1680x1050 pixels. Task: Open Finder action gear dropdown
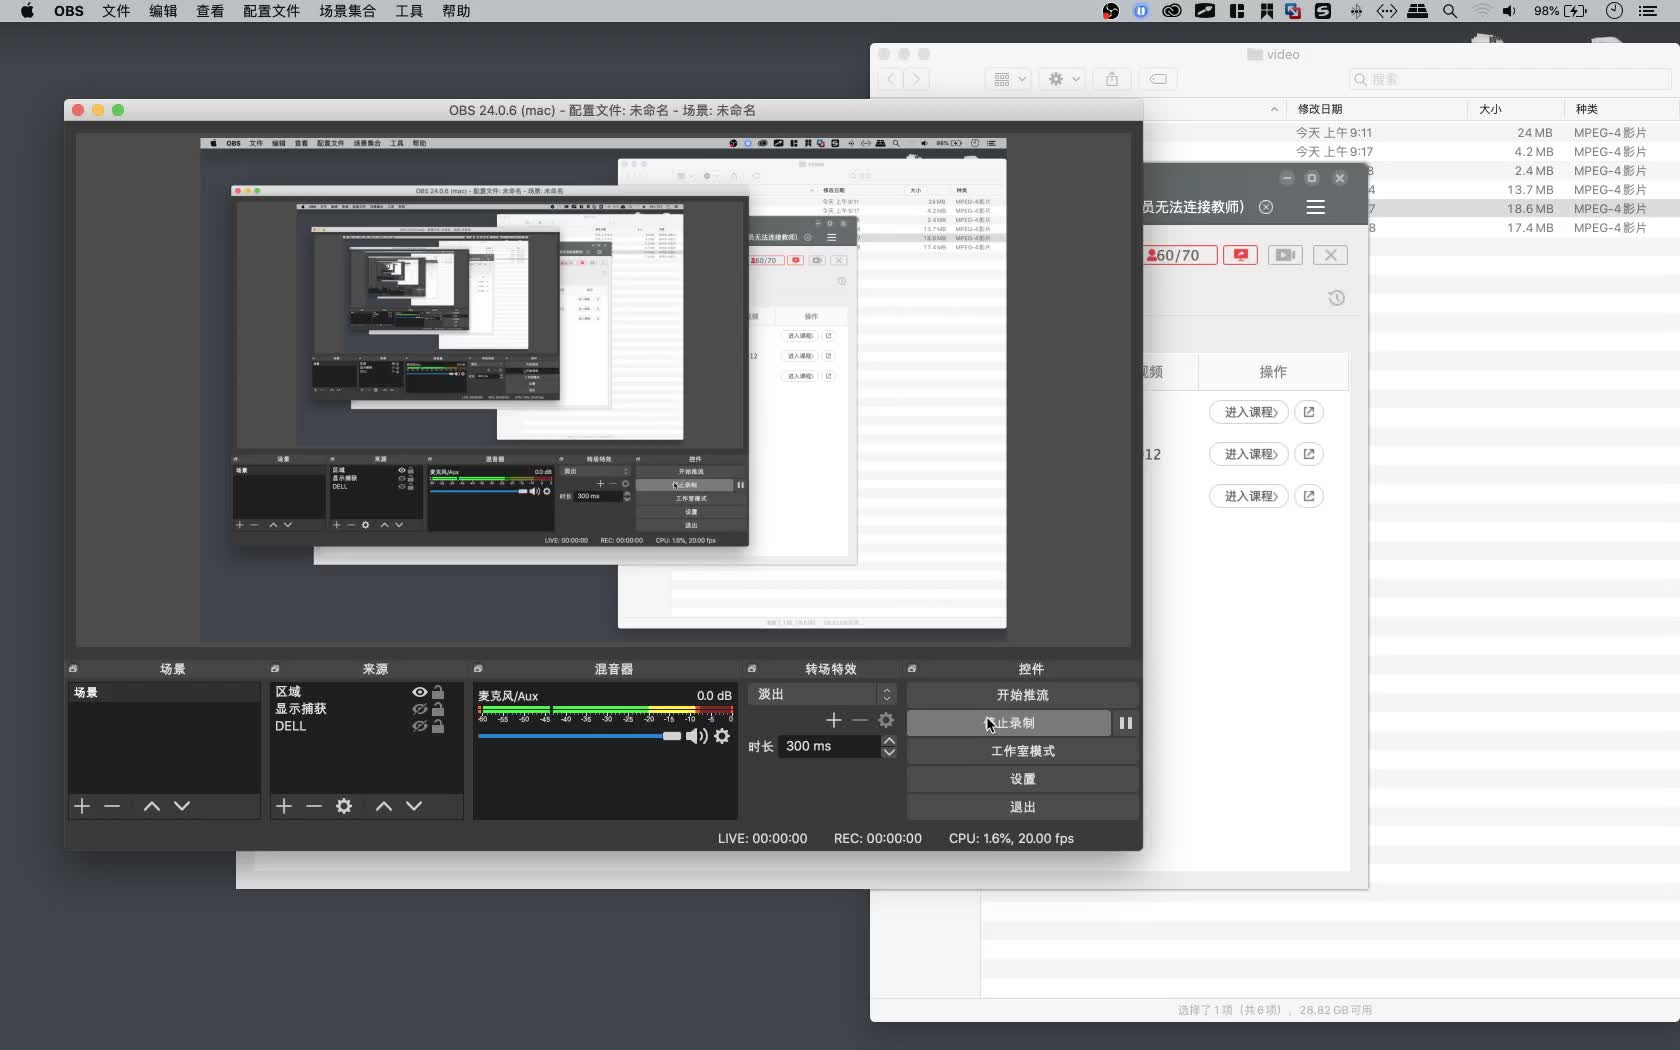pos(1062,79)
